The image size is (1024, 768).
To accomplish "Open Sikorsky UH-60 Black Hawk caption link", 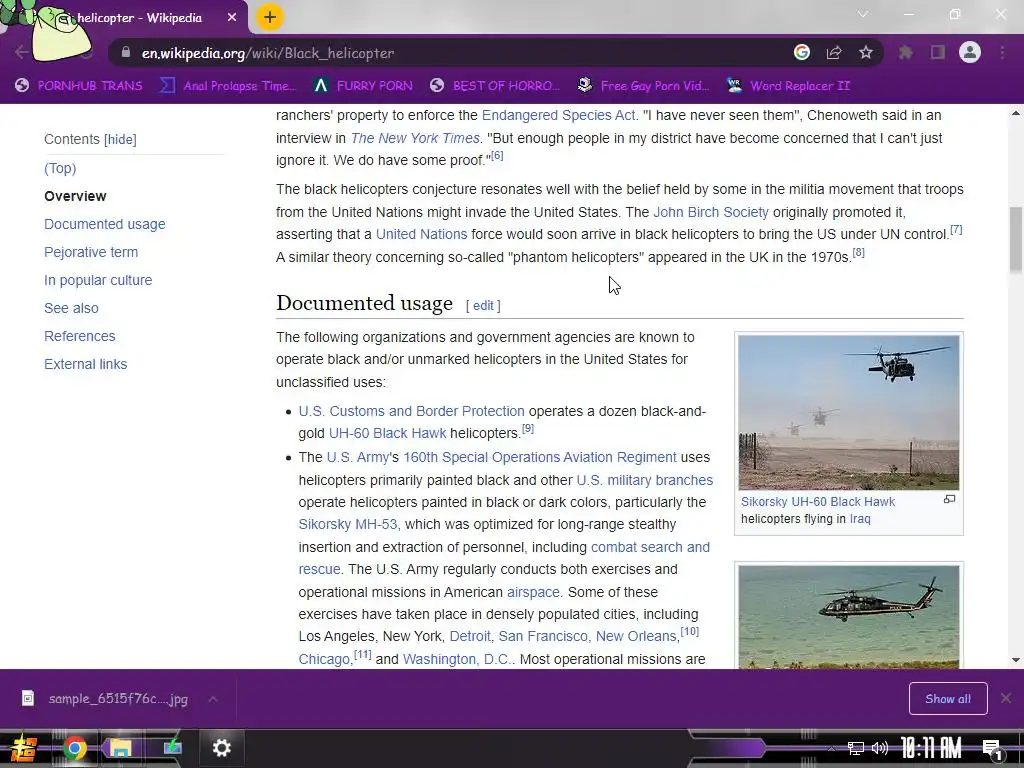I will (x=818, y=502).
